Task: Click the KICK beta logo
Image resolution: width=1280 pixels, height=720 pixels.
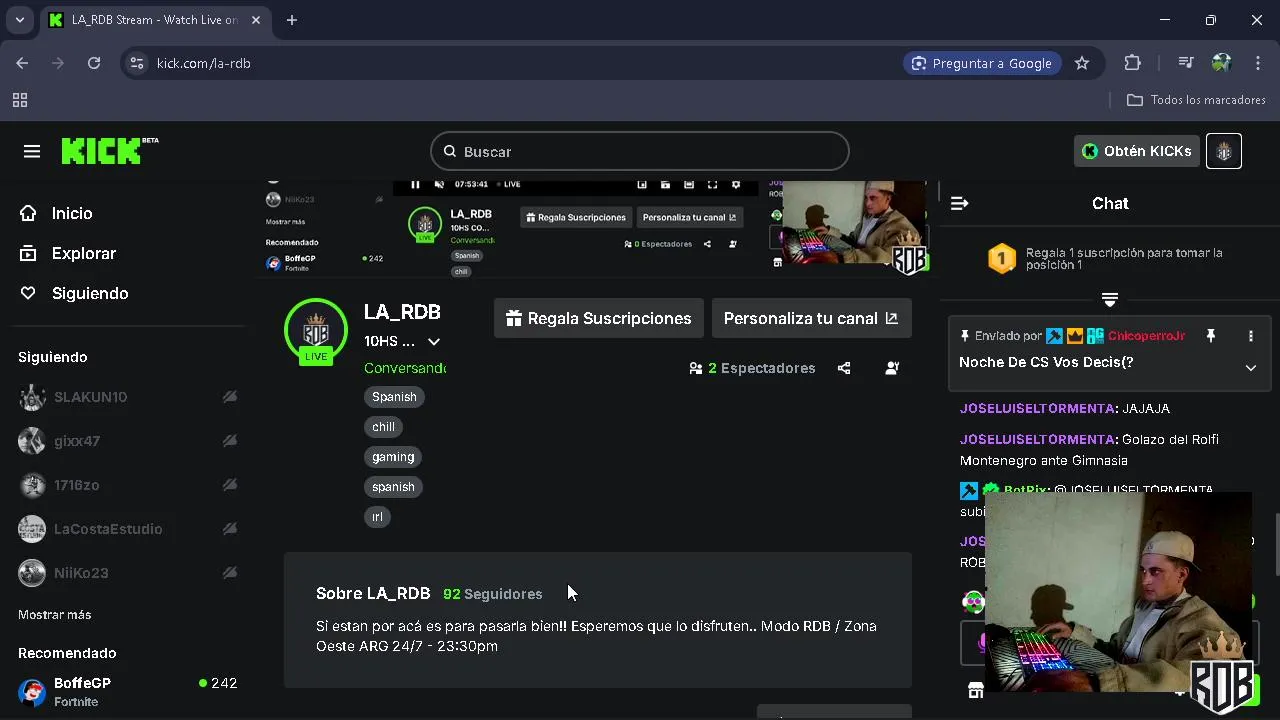Action: (110, 151)
